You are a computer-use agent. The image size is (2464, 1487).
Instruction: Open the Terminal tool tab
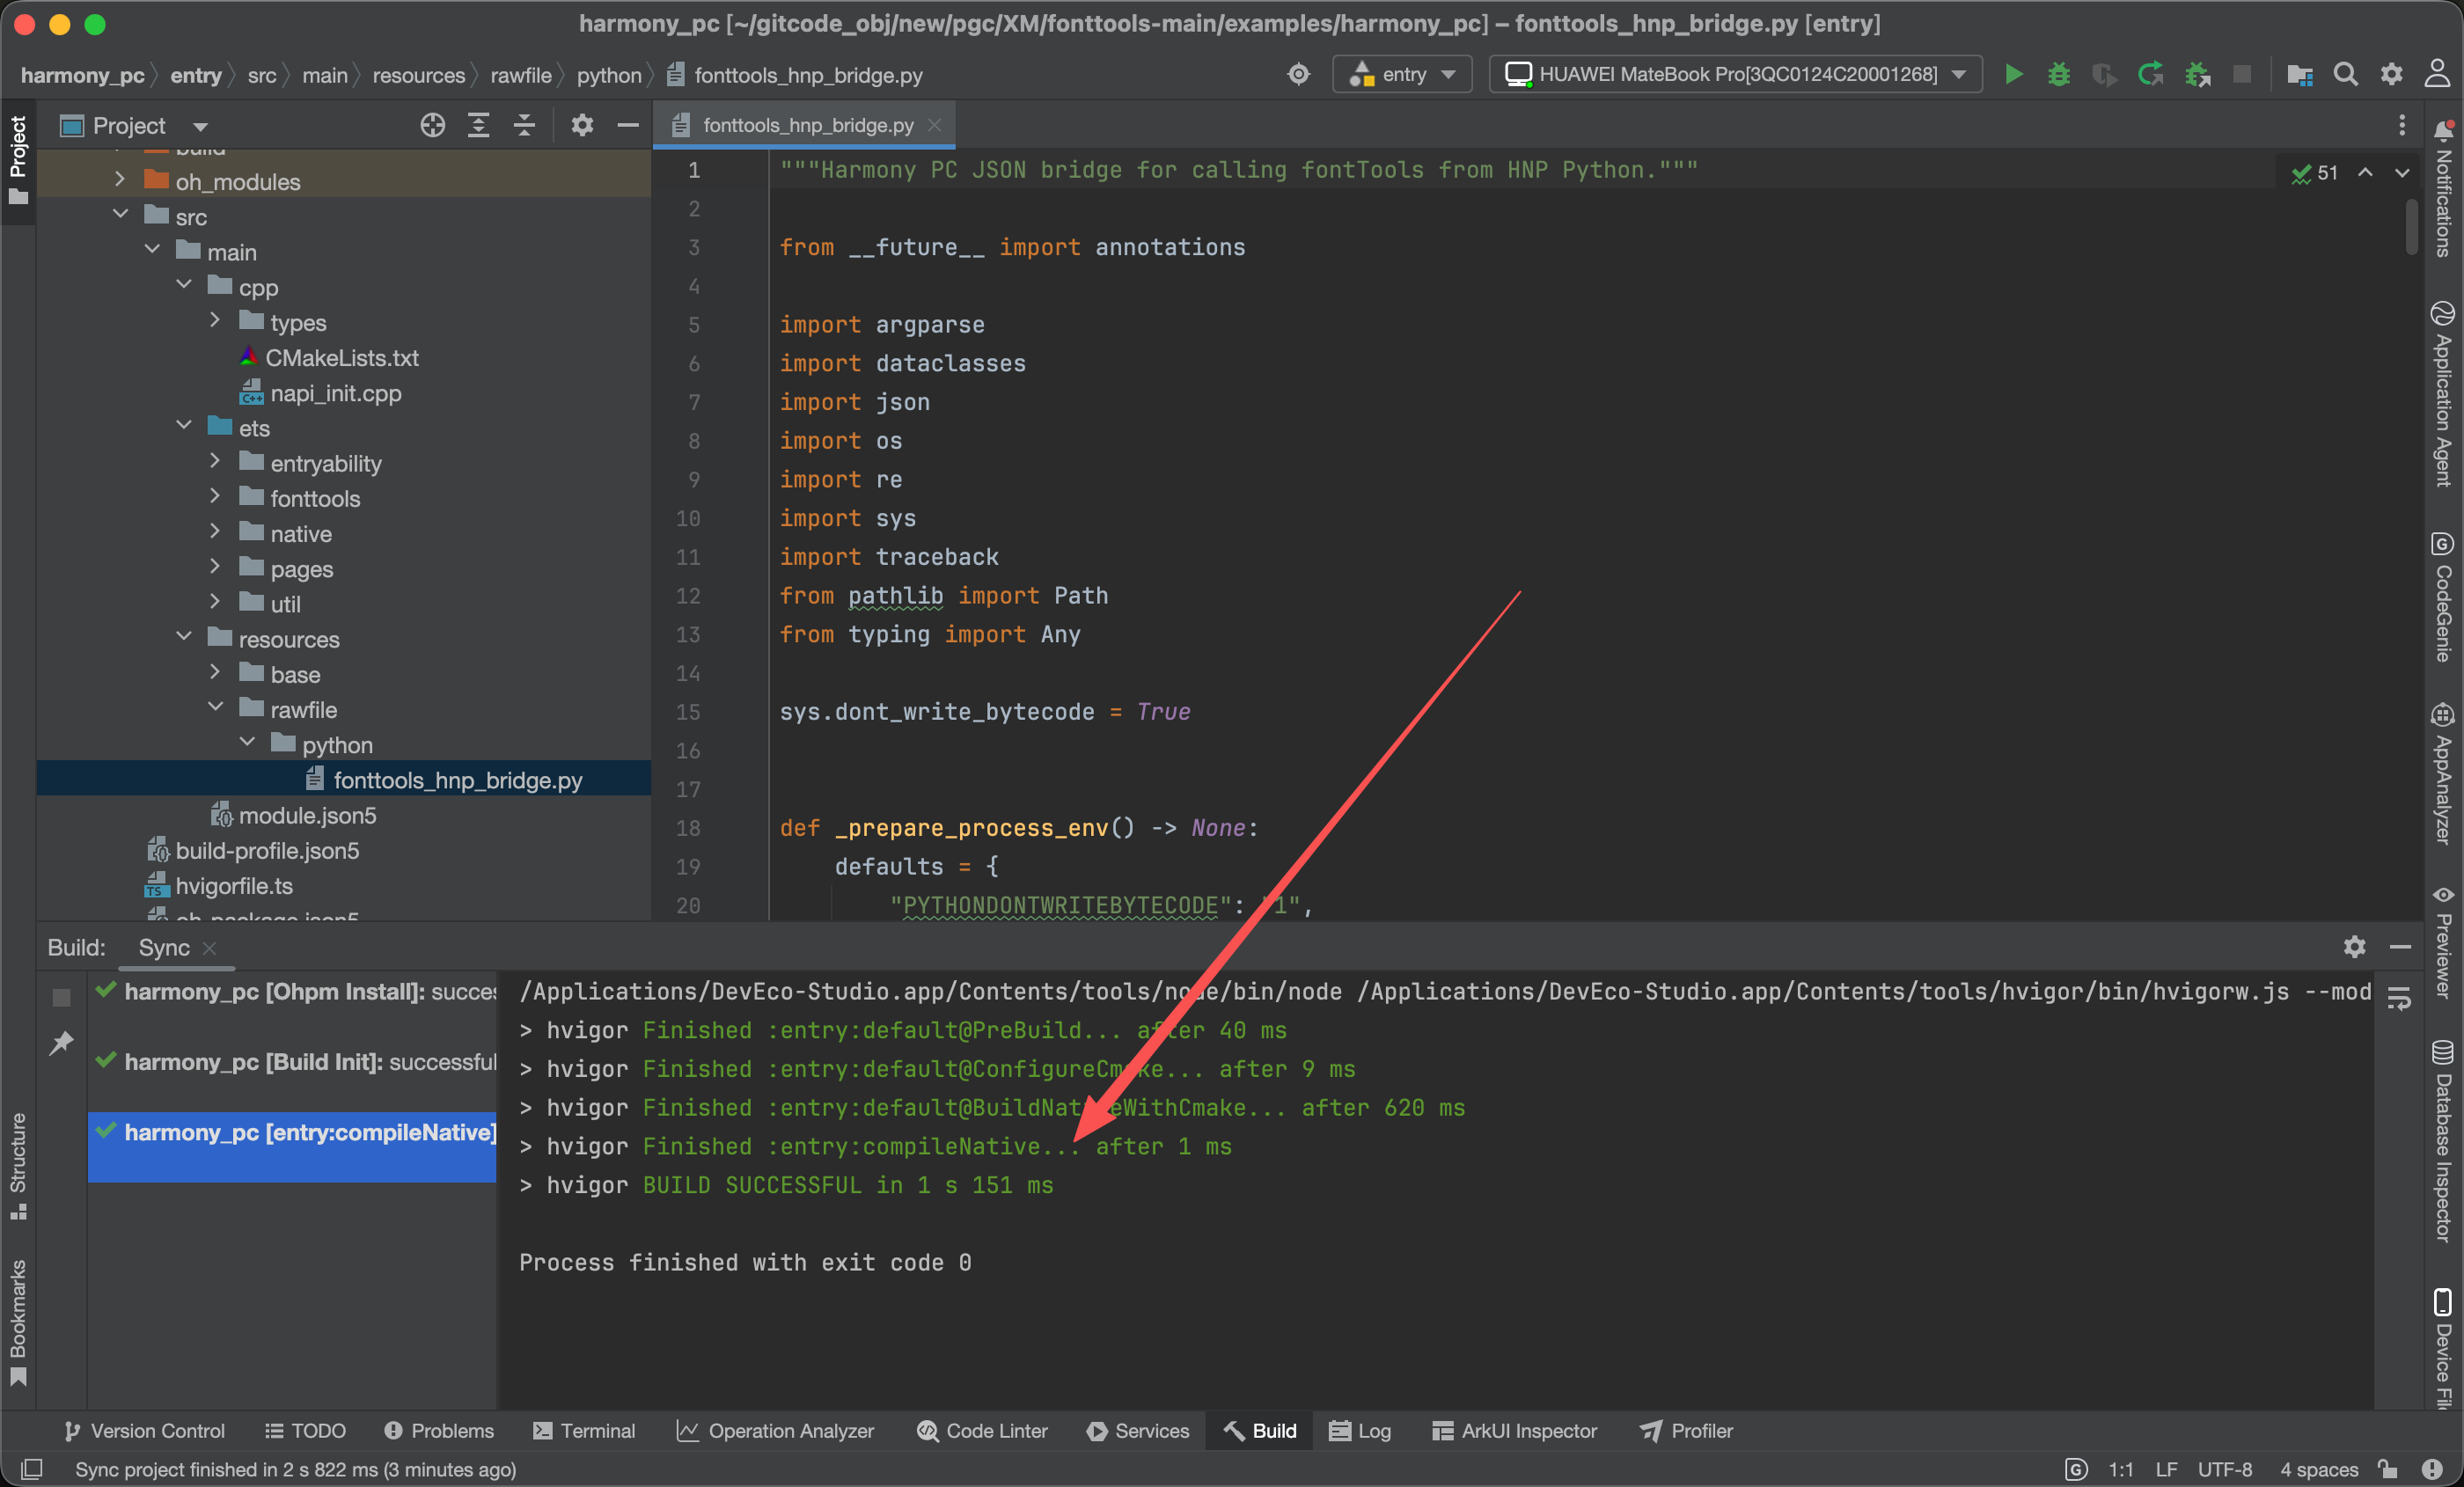(585, 1430)
